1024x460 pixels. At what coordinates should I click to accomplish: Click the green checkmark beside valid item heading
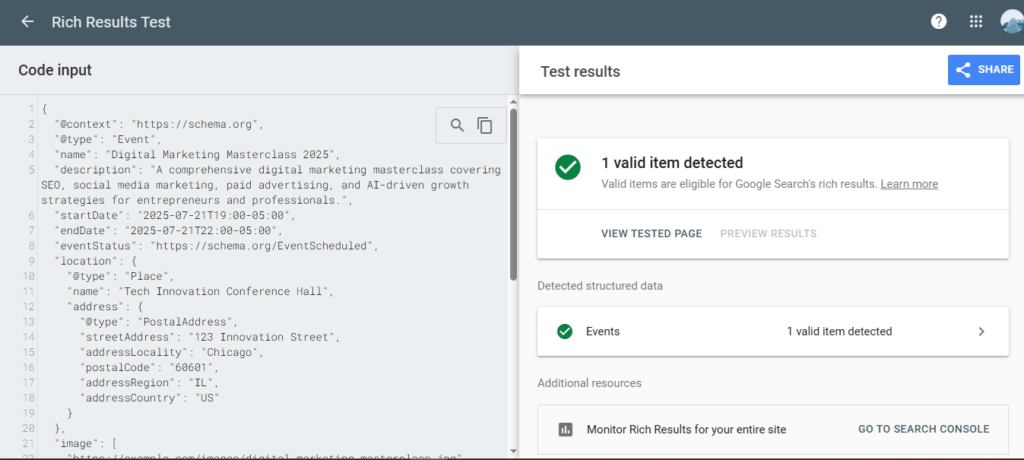coord(568,168)
